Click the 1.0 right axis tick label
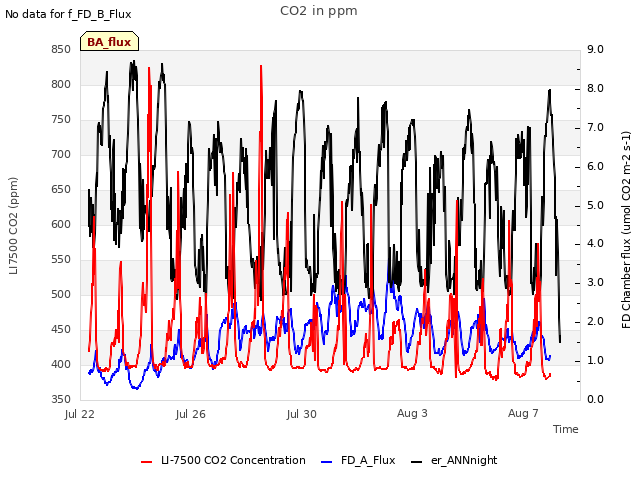Screen dimensions: 640x480 (x=596, y=361)
